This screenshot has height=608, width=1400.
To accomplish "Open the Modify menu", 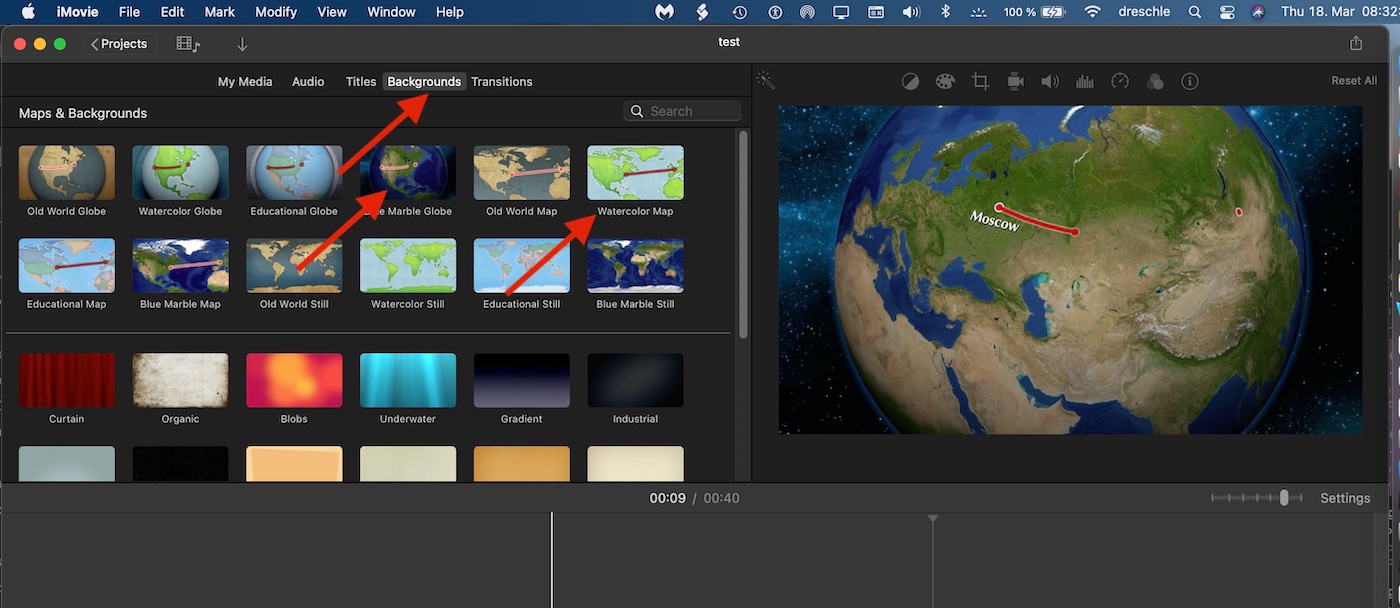I will (x=275, y=12).
